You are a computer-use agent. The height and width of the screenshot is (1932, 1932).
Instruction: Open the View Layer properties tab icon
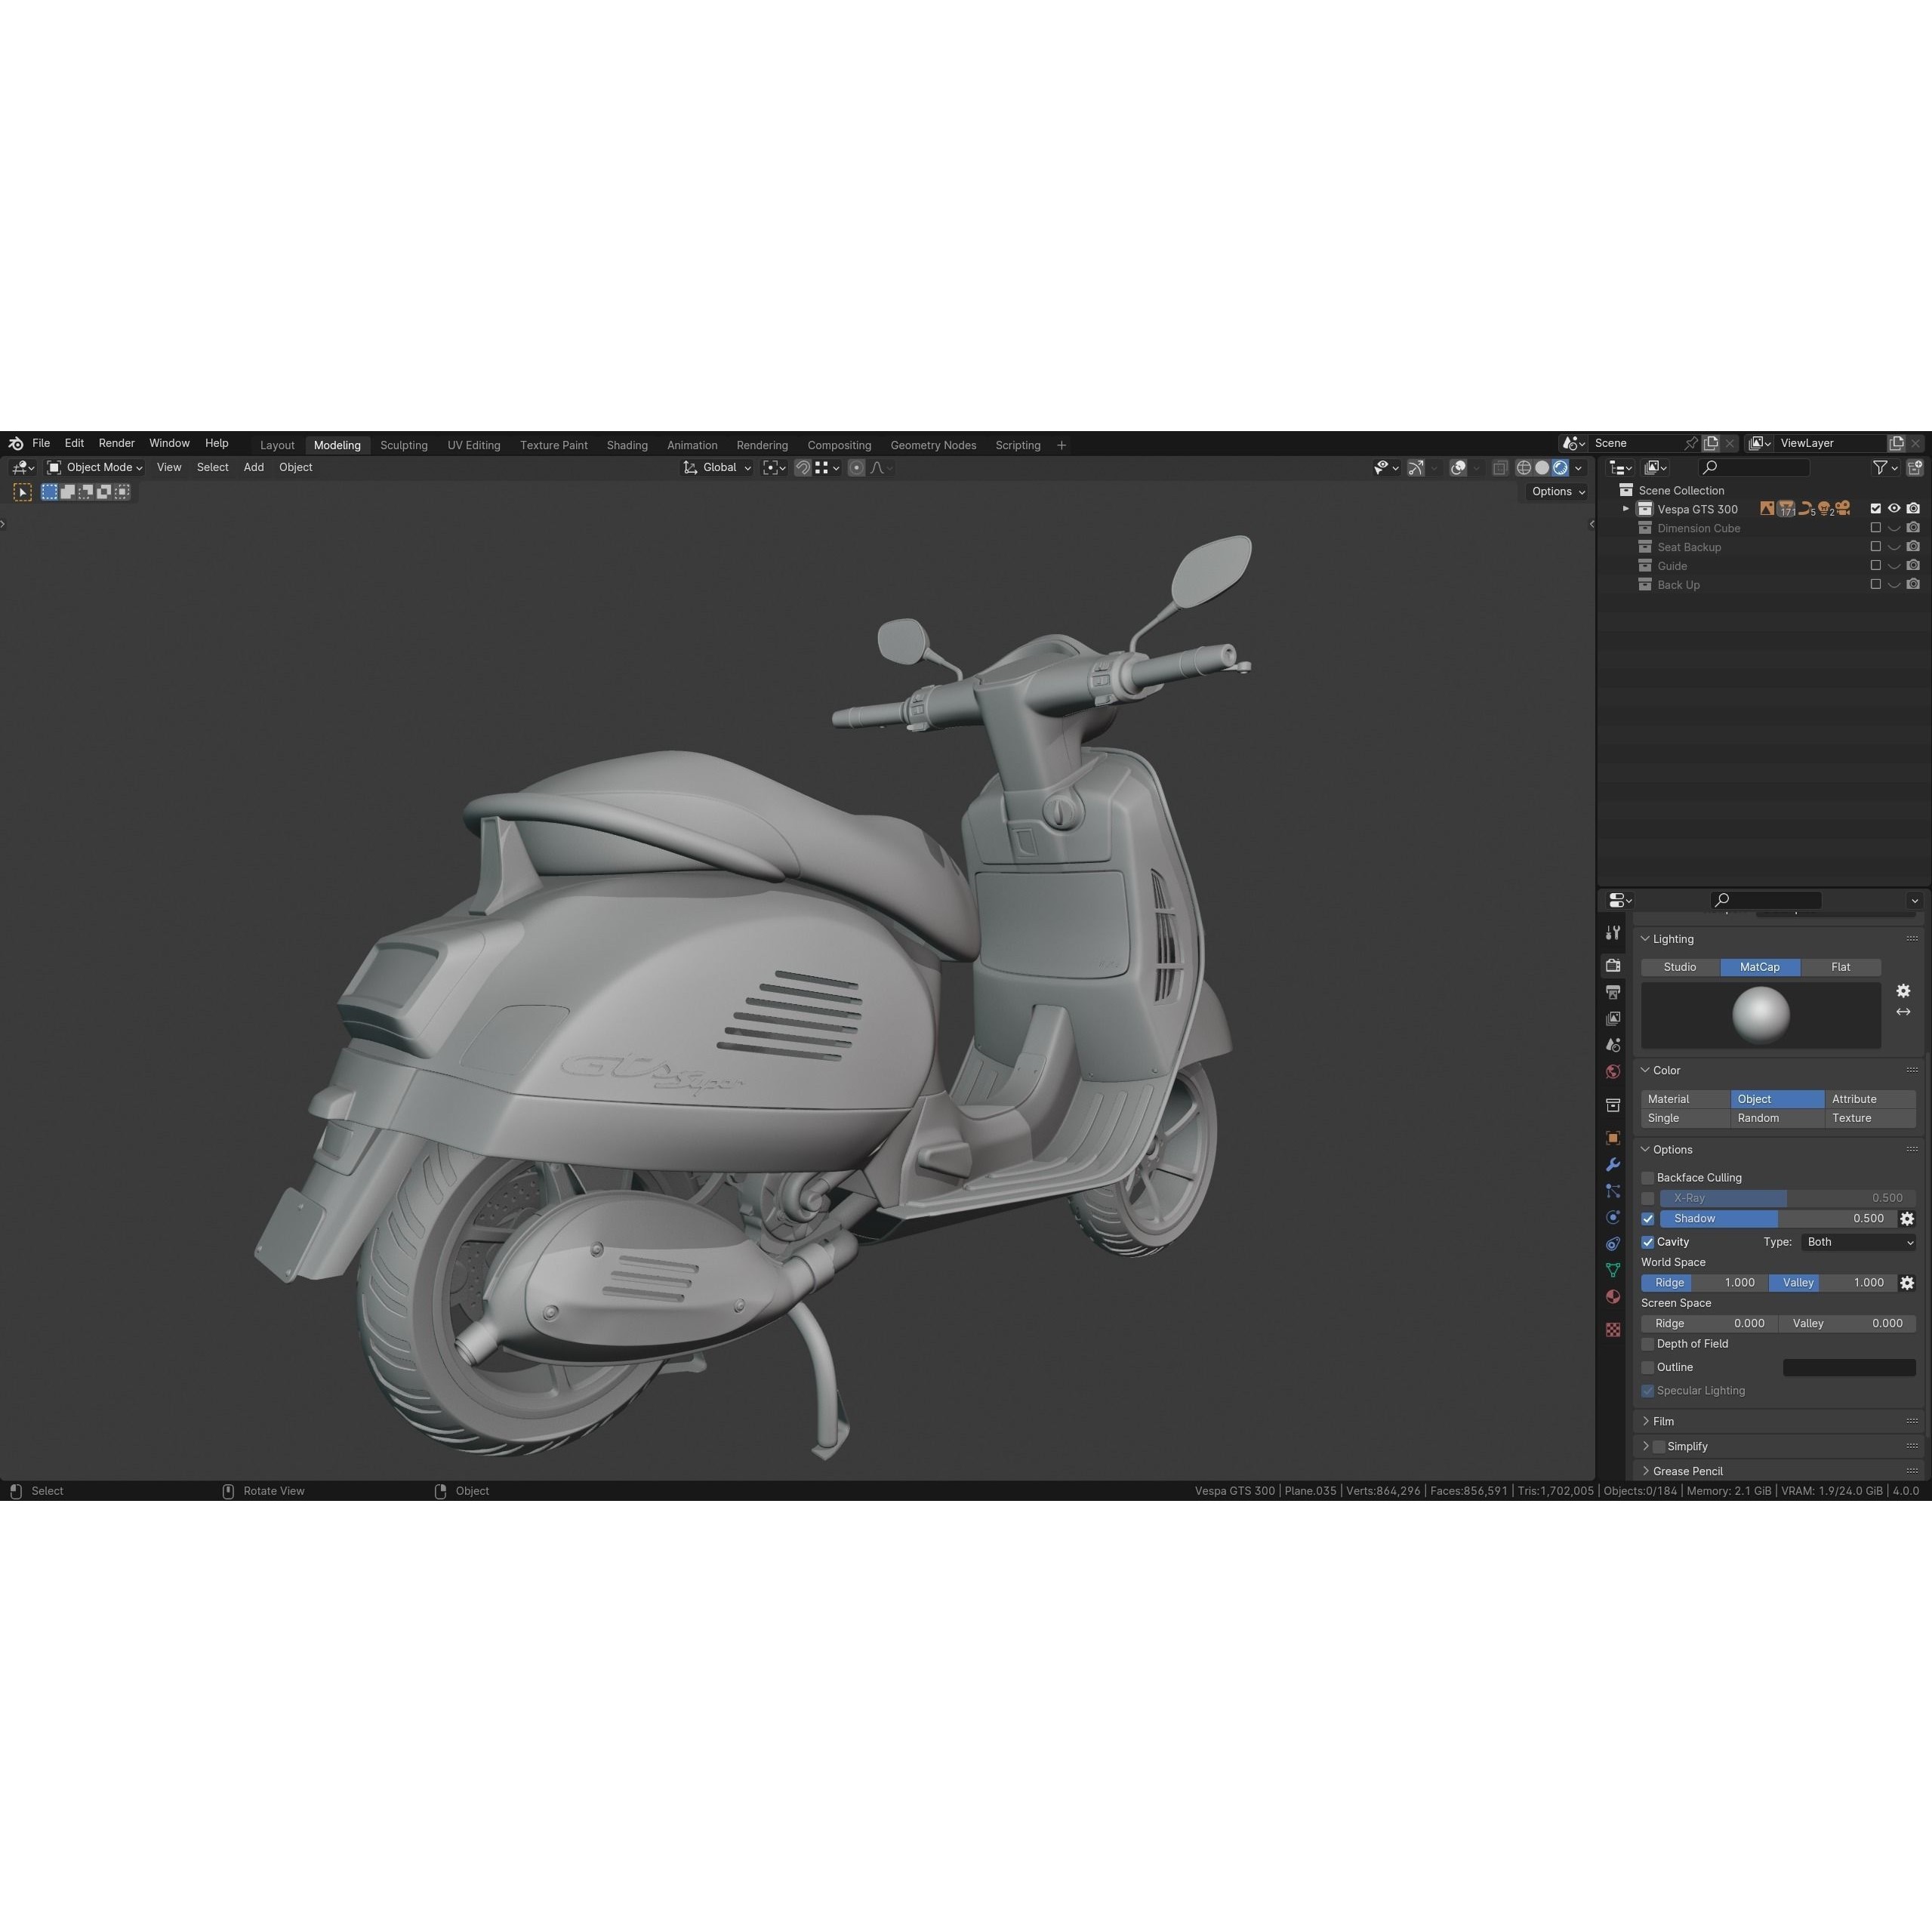[x=1613, y=1019]
